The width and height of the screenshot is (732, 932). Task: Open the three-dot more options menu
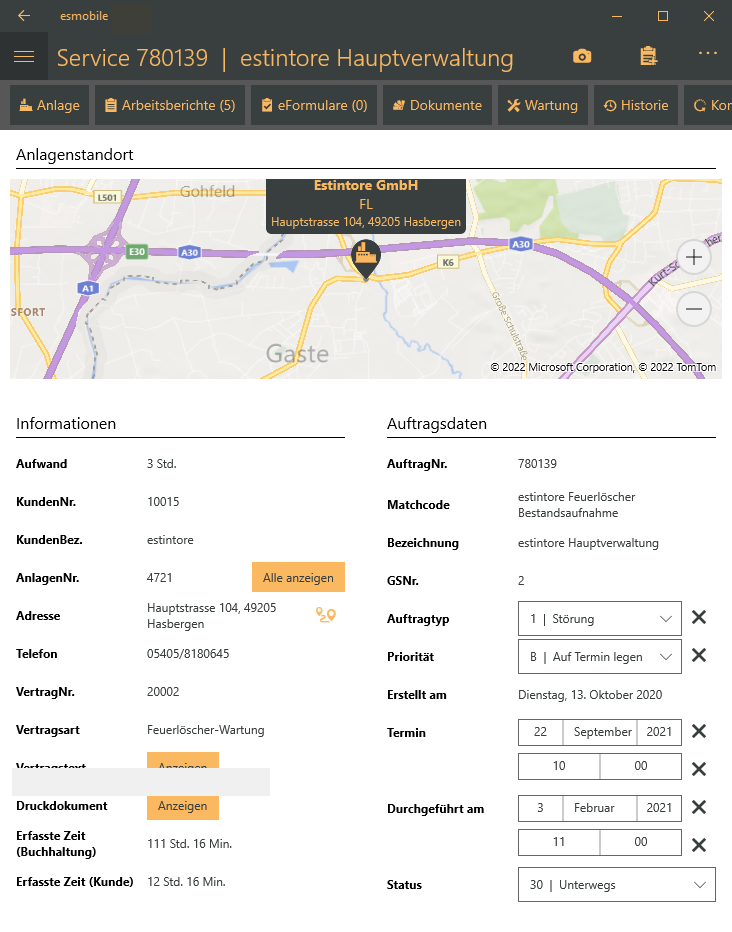(708, 54)
